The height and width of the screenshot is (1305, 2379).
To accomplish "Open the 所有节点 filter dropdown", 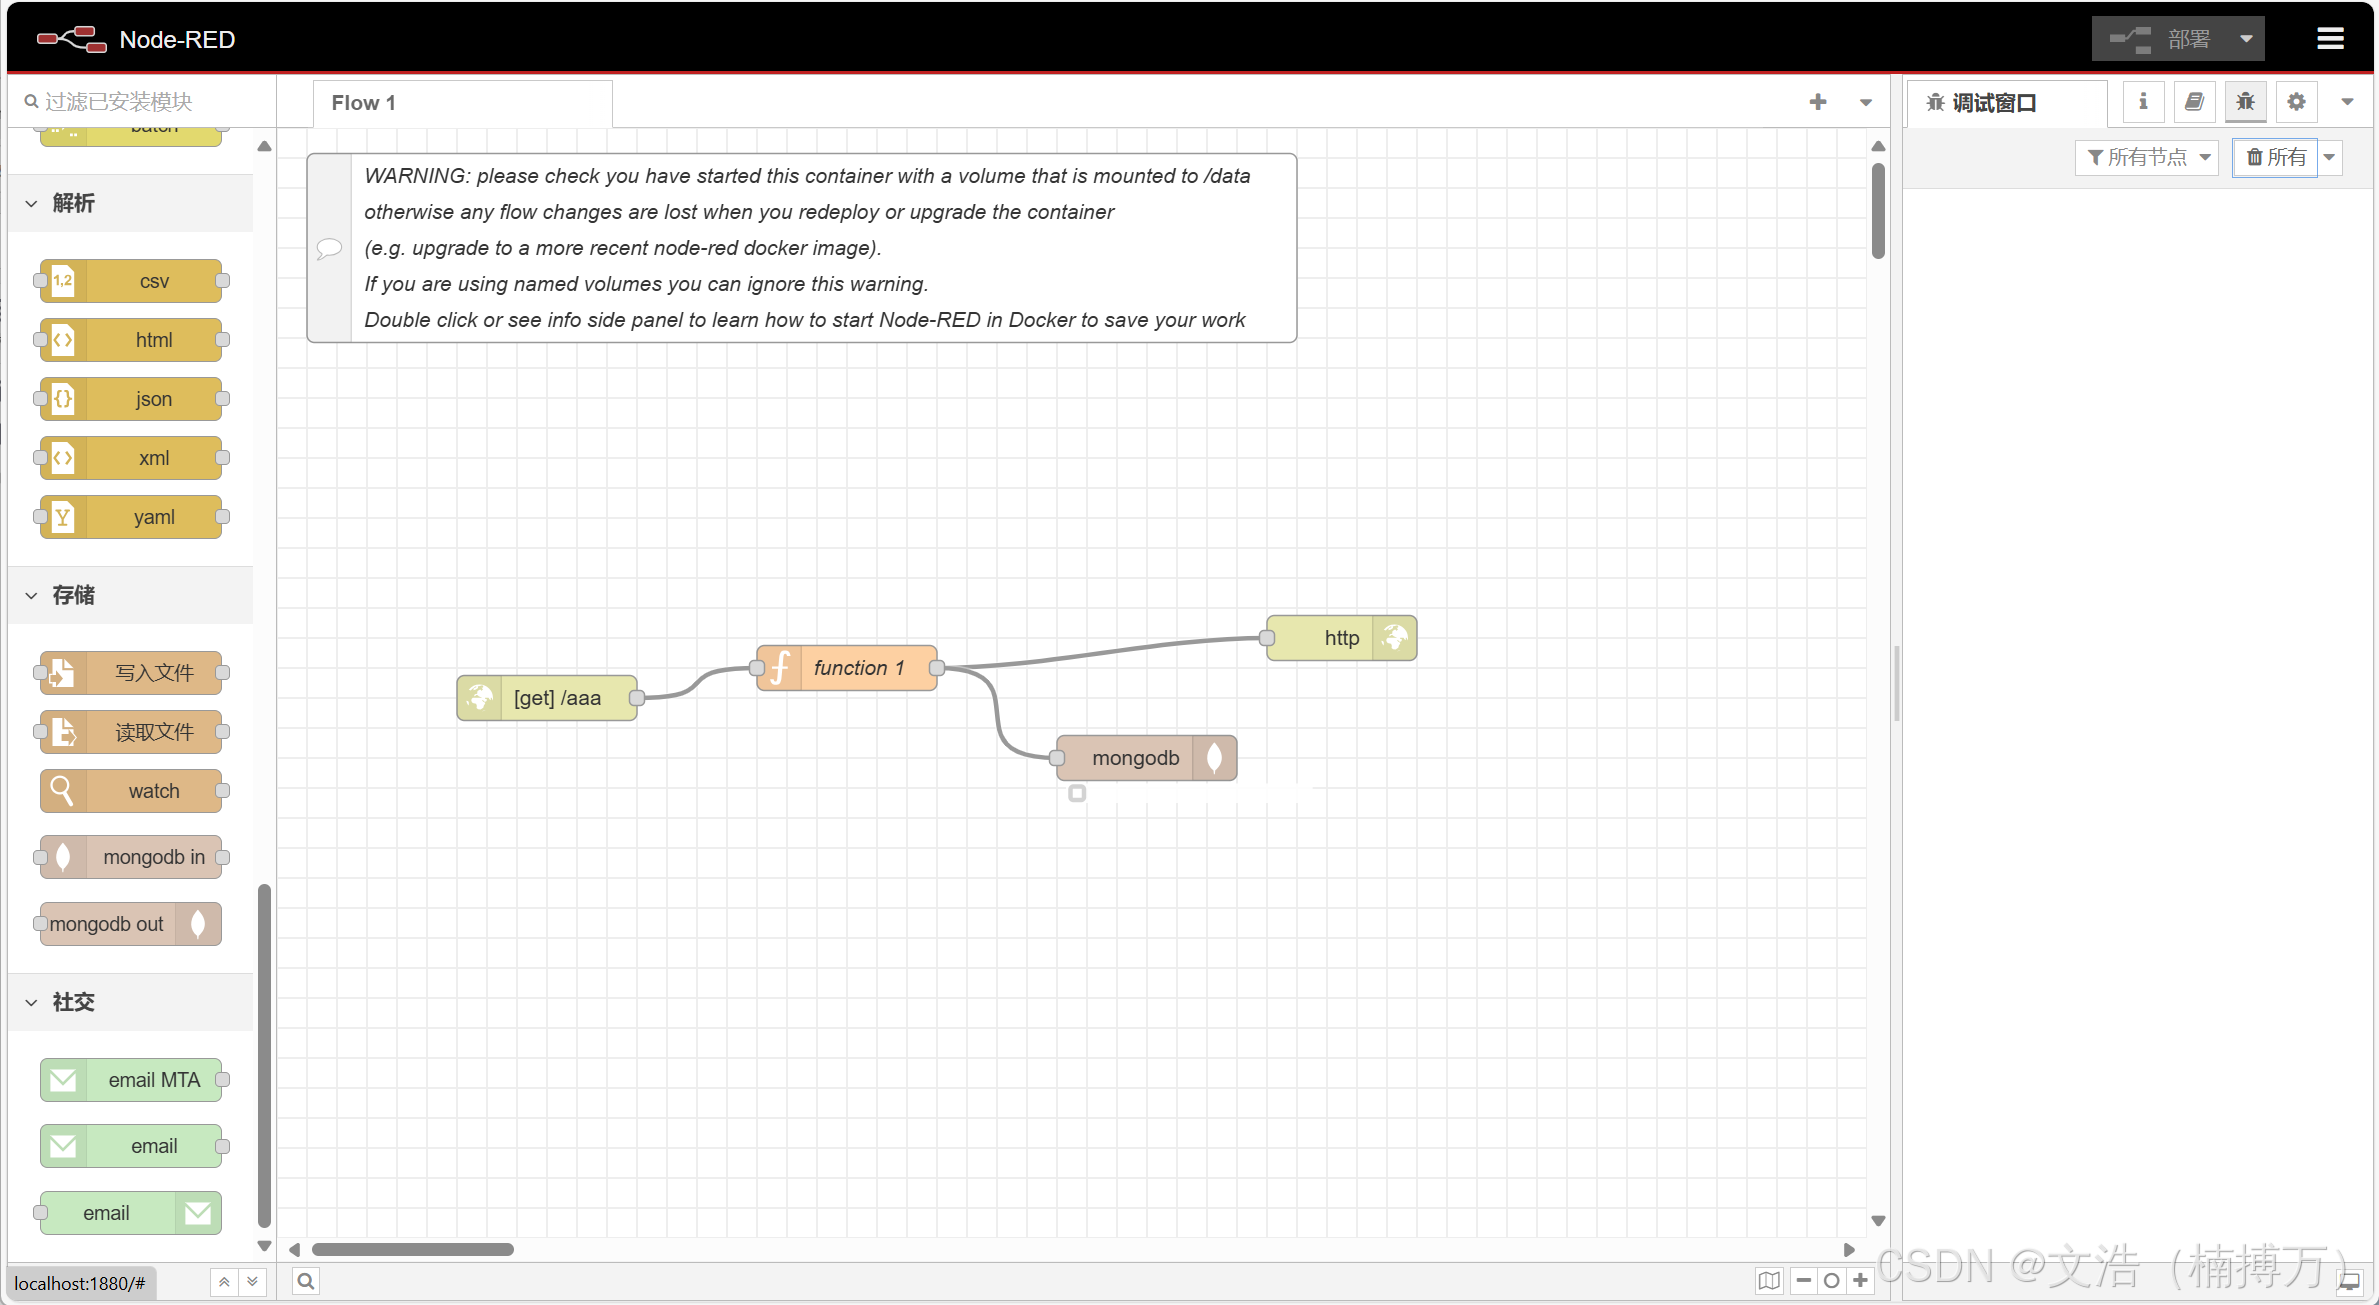I will point(2147,157).
